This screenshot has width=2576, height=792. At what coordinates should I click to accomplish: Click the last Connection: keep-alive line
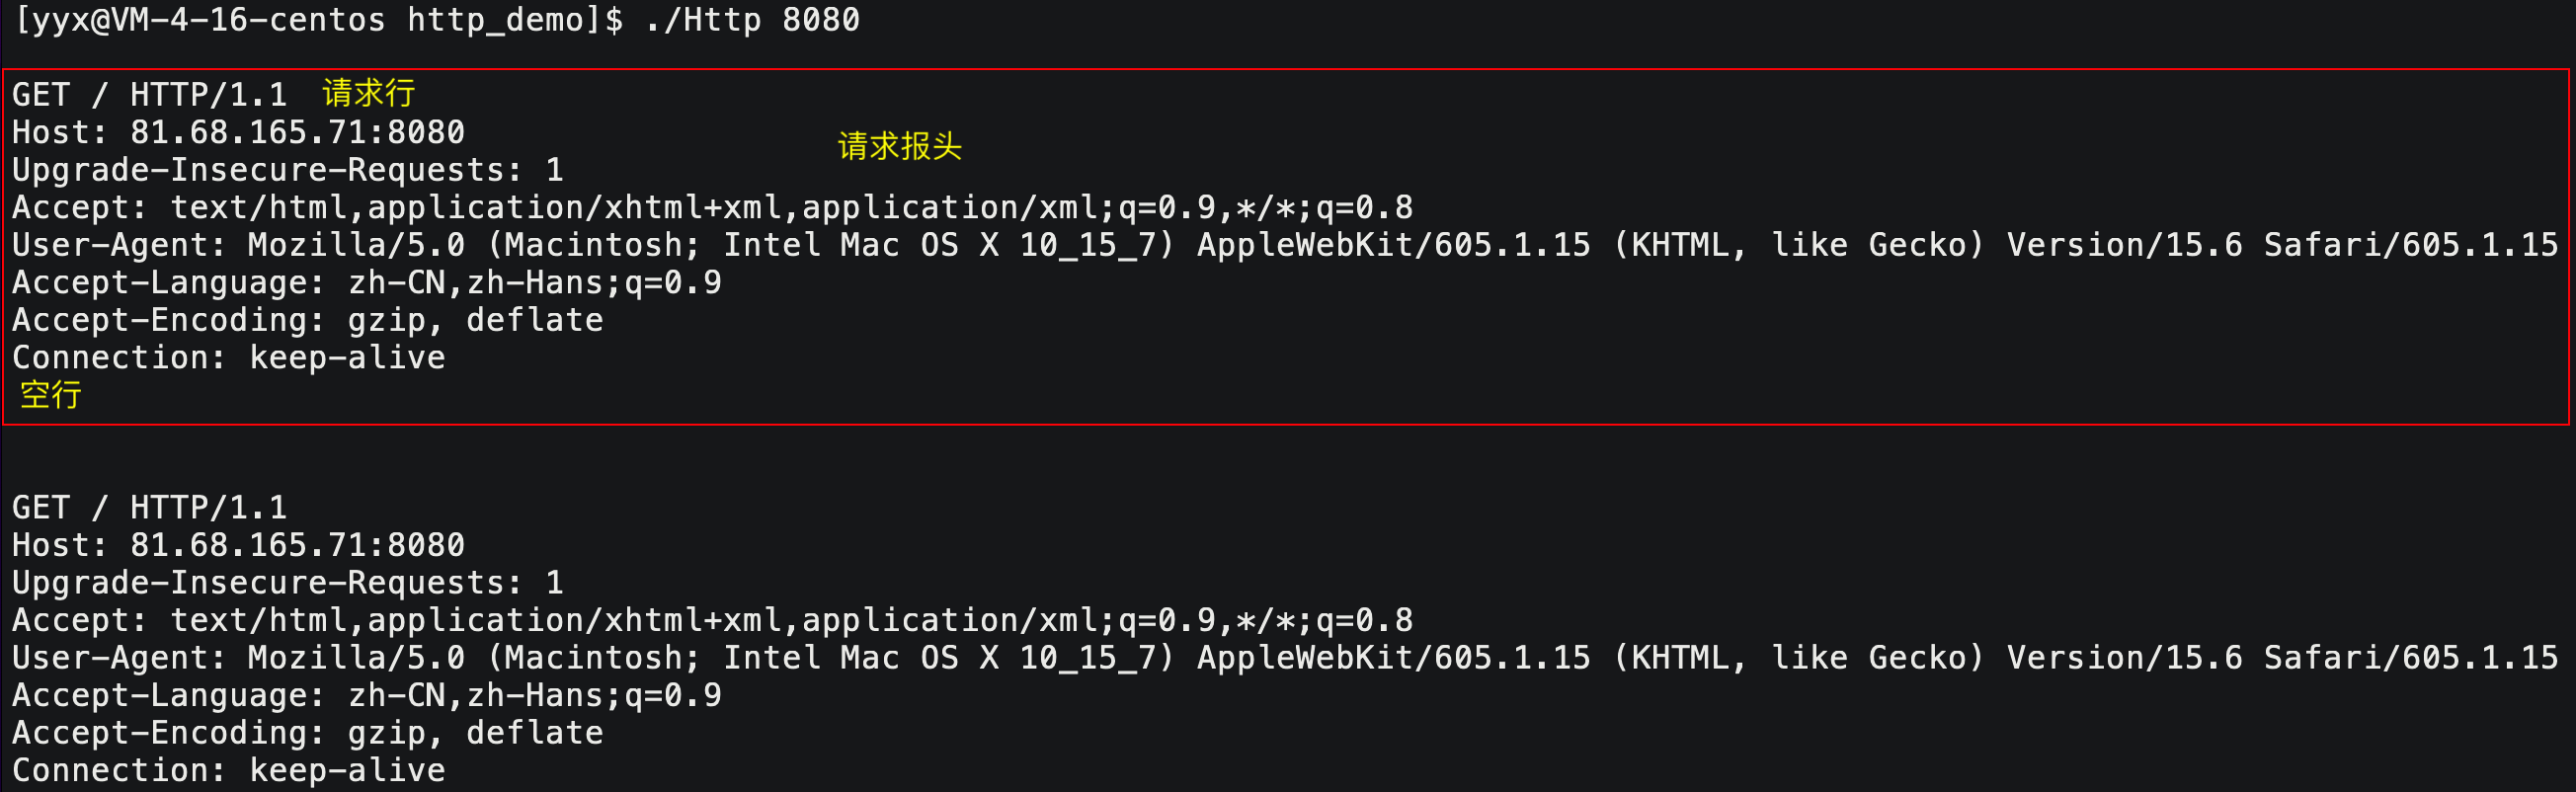click(x=228, y=771)
